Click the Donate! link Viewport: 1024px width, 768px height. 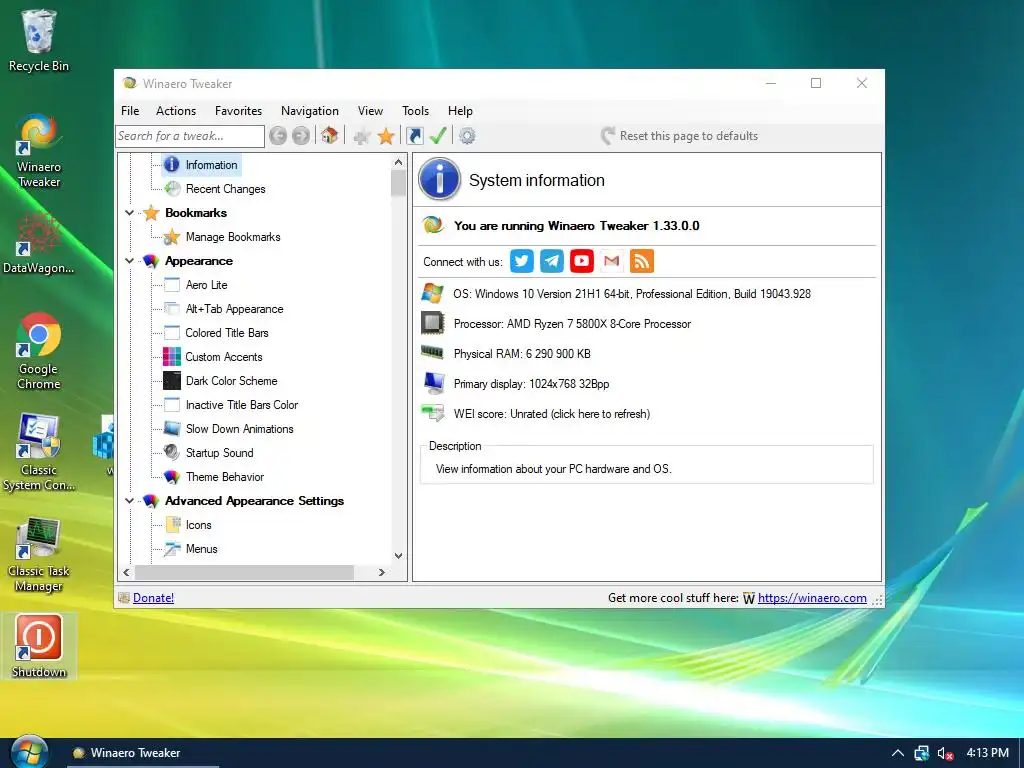153,598
